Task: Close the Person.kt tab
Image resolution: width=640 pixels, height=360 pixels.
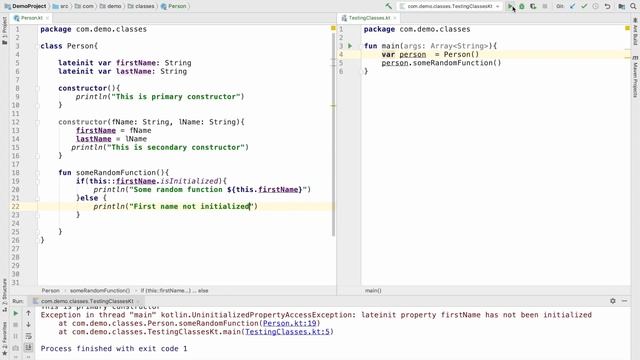Action: point(47,18)
